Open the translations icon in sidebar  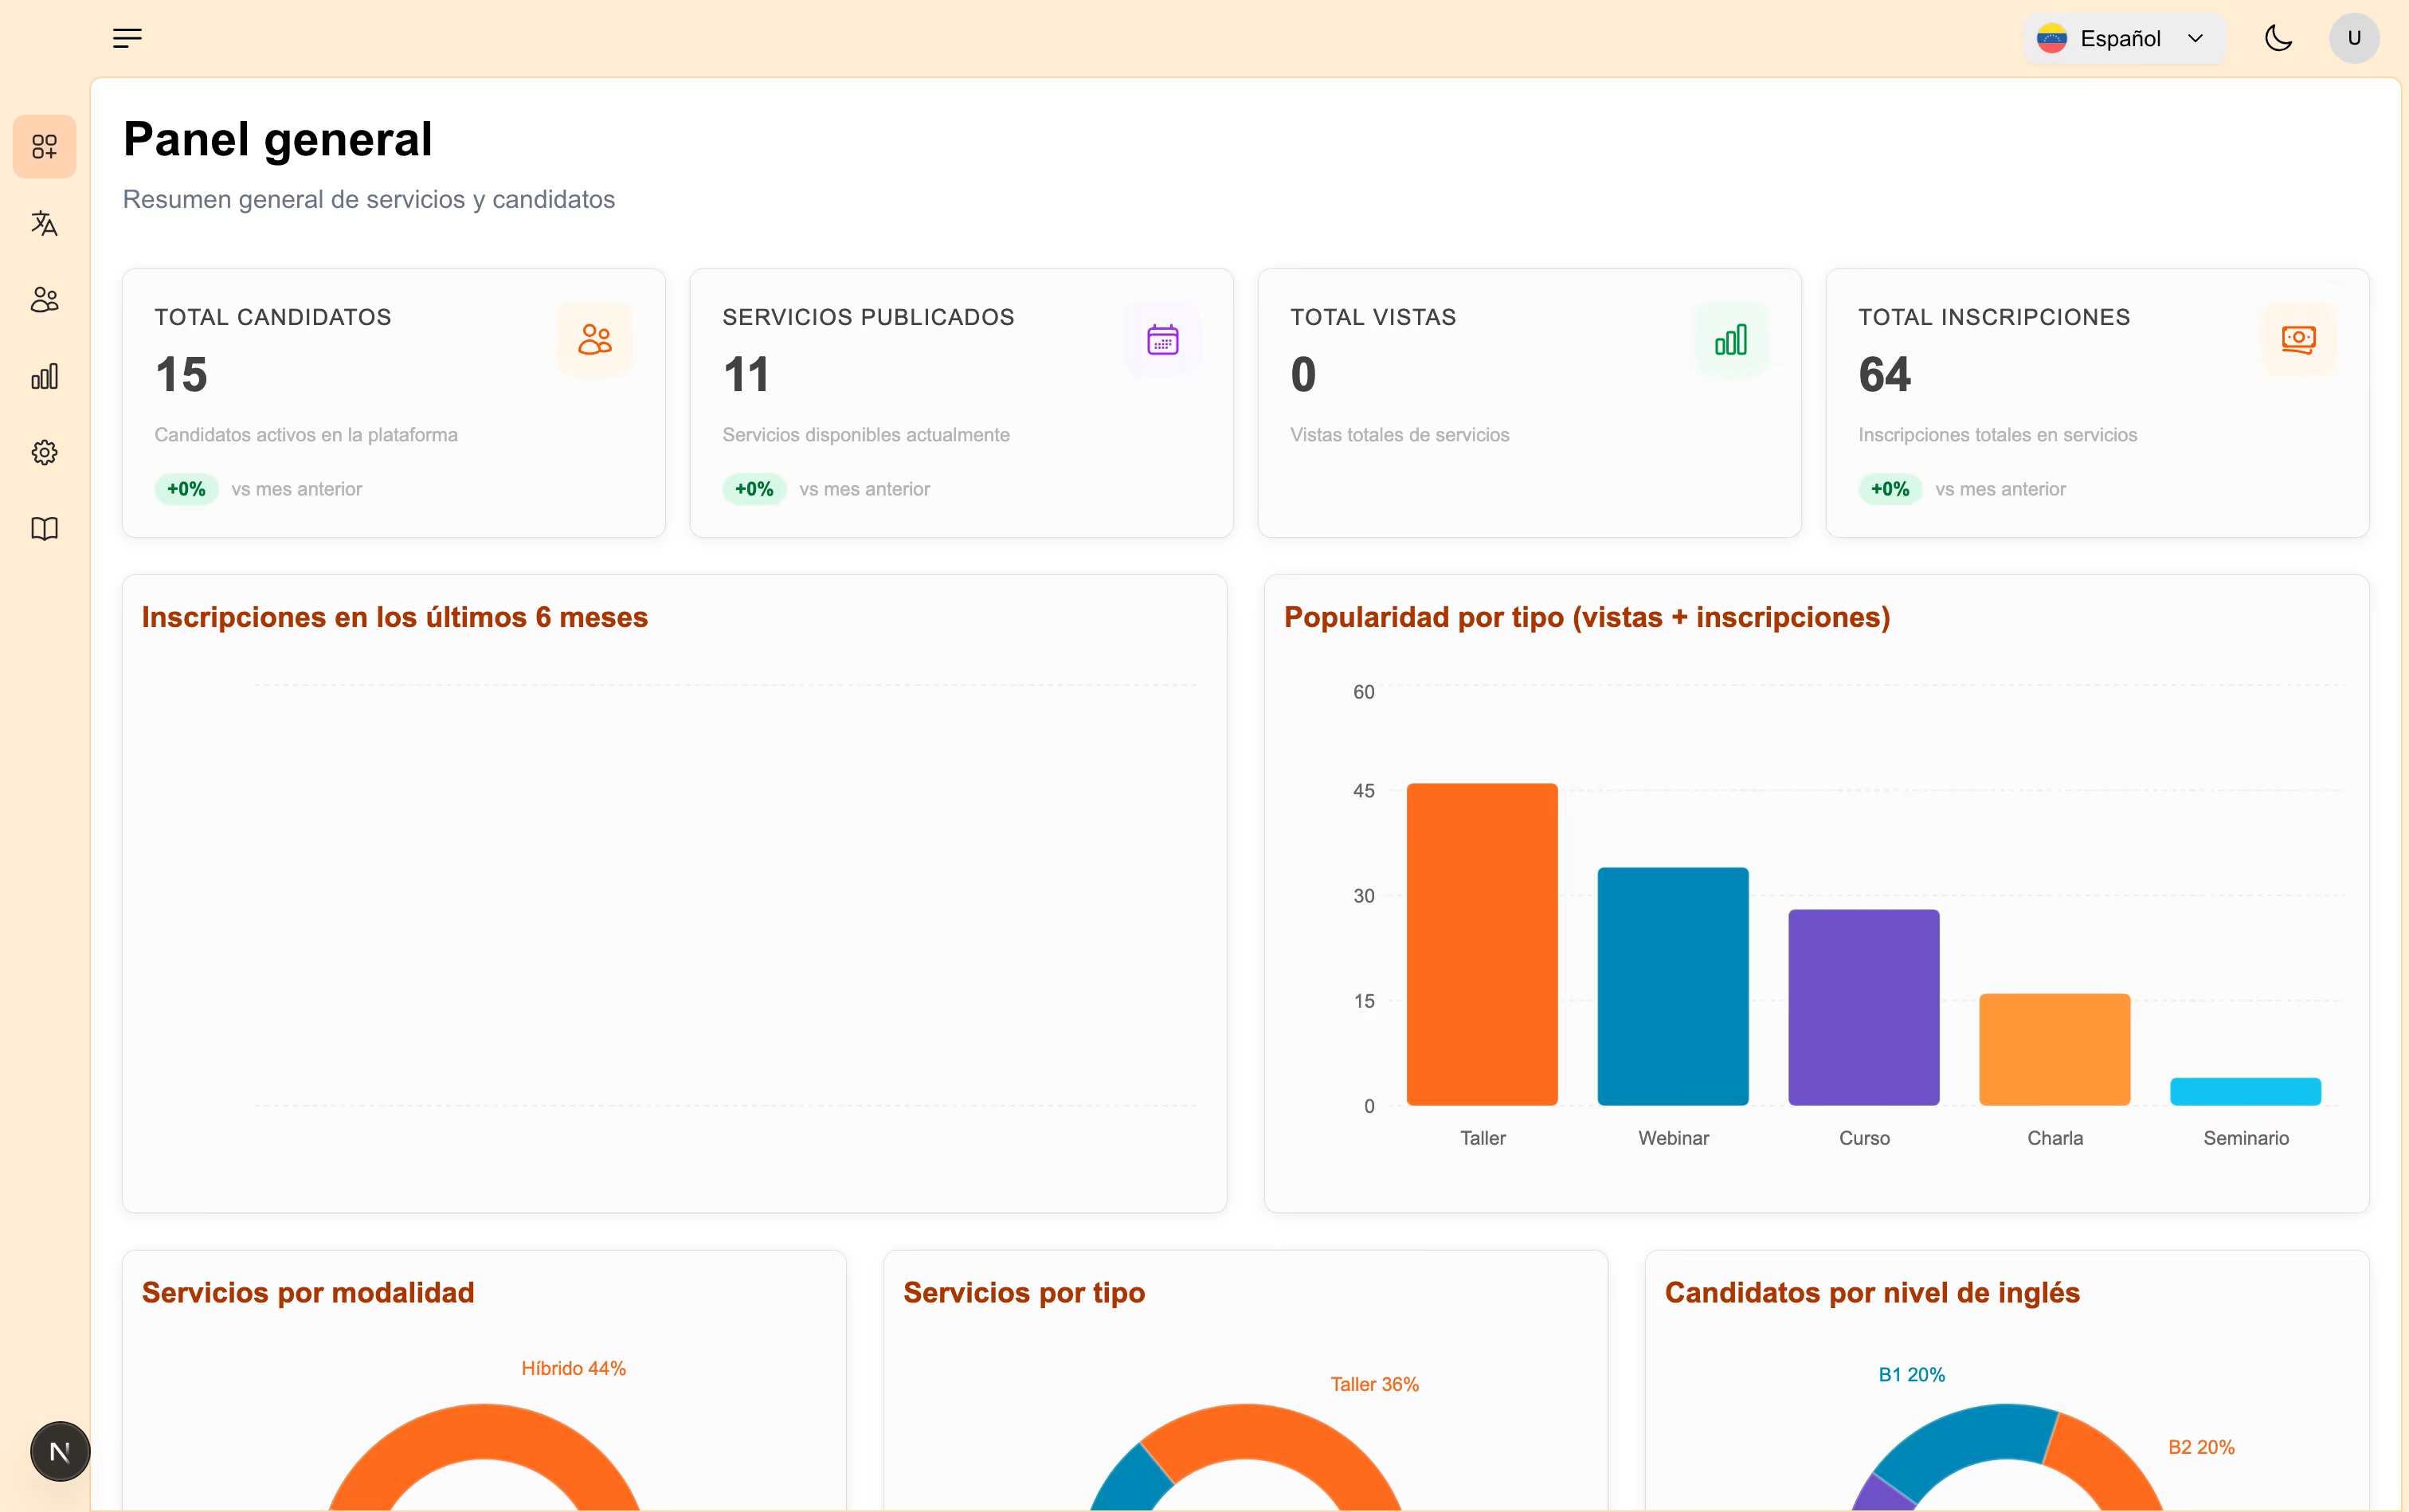44,223
